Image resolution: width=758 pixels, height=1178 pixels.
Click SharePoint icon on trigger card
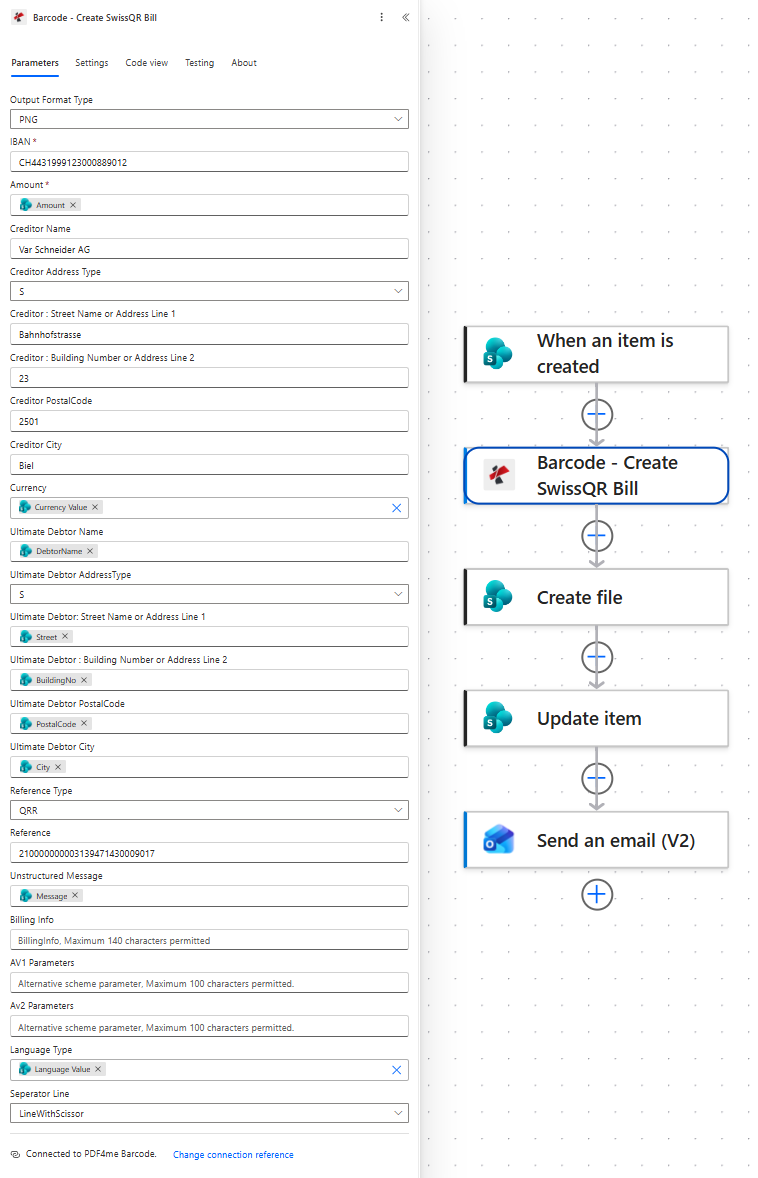pos(497,354)
